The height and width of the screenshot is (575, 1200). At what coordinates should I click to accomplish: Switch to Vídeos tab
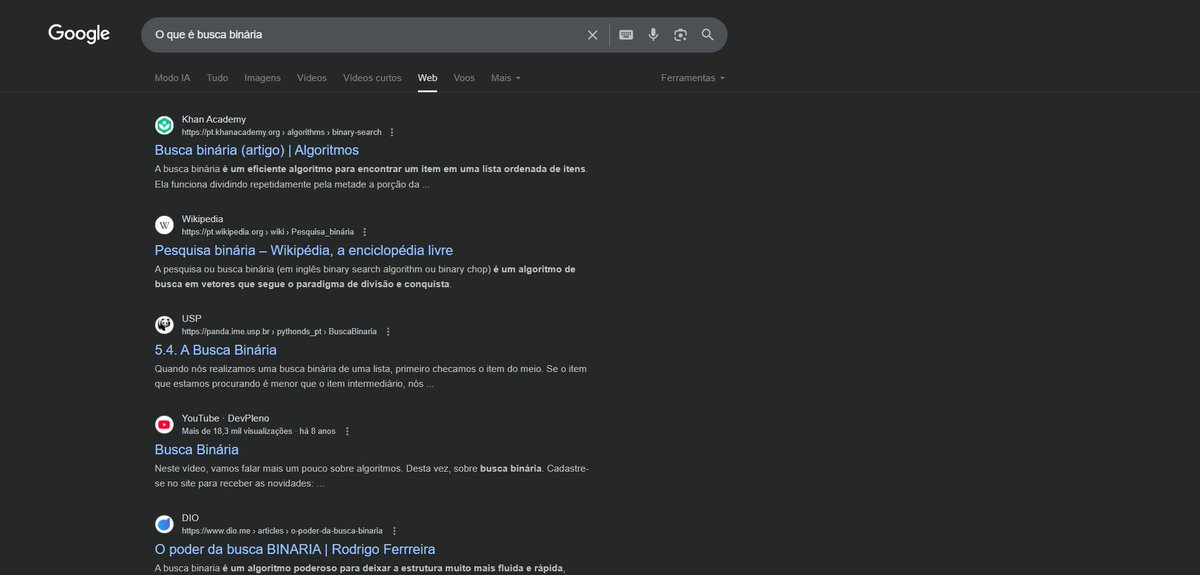312,78
